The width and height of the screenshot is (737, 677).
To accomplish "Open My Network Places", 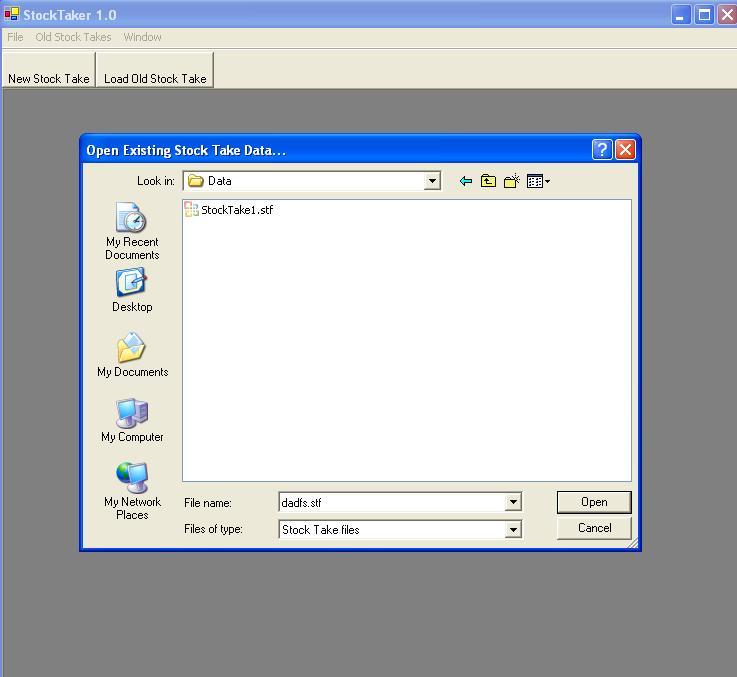I will (x=132, y=490).
